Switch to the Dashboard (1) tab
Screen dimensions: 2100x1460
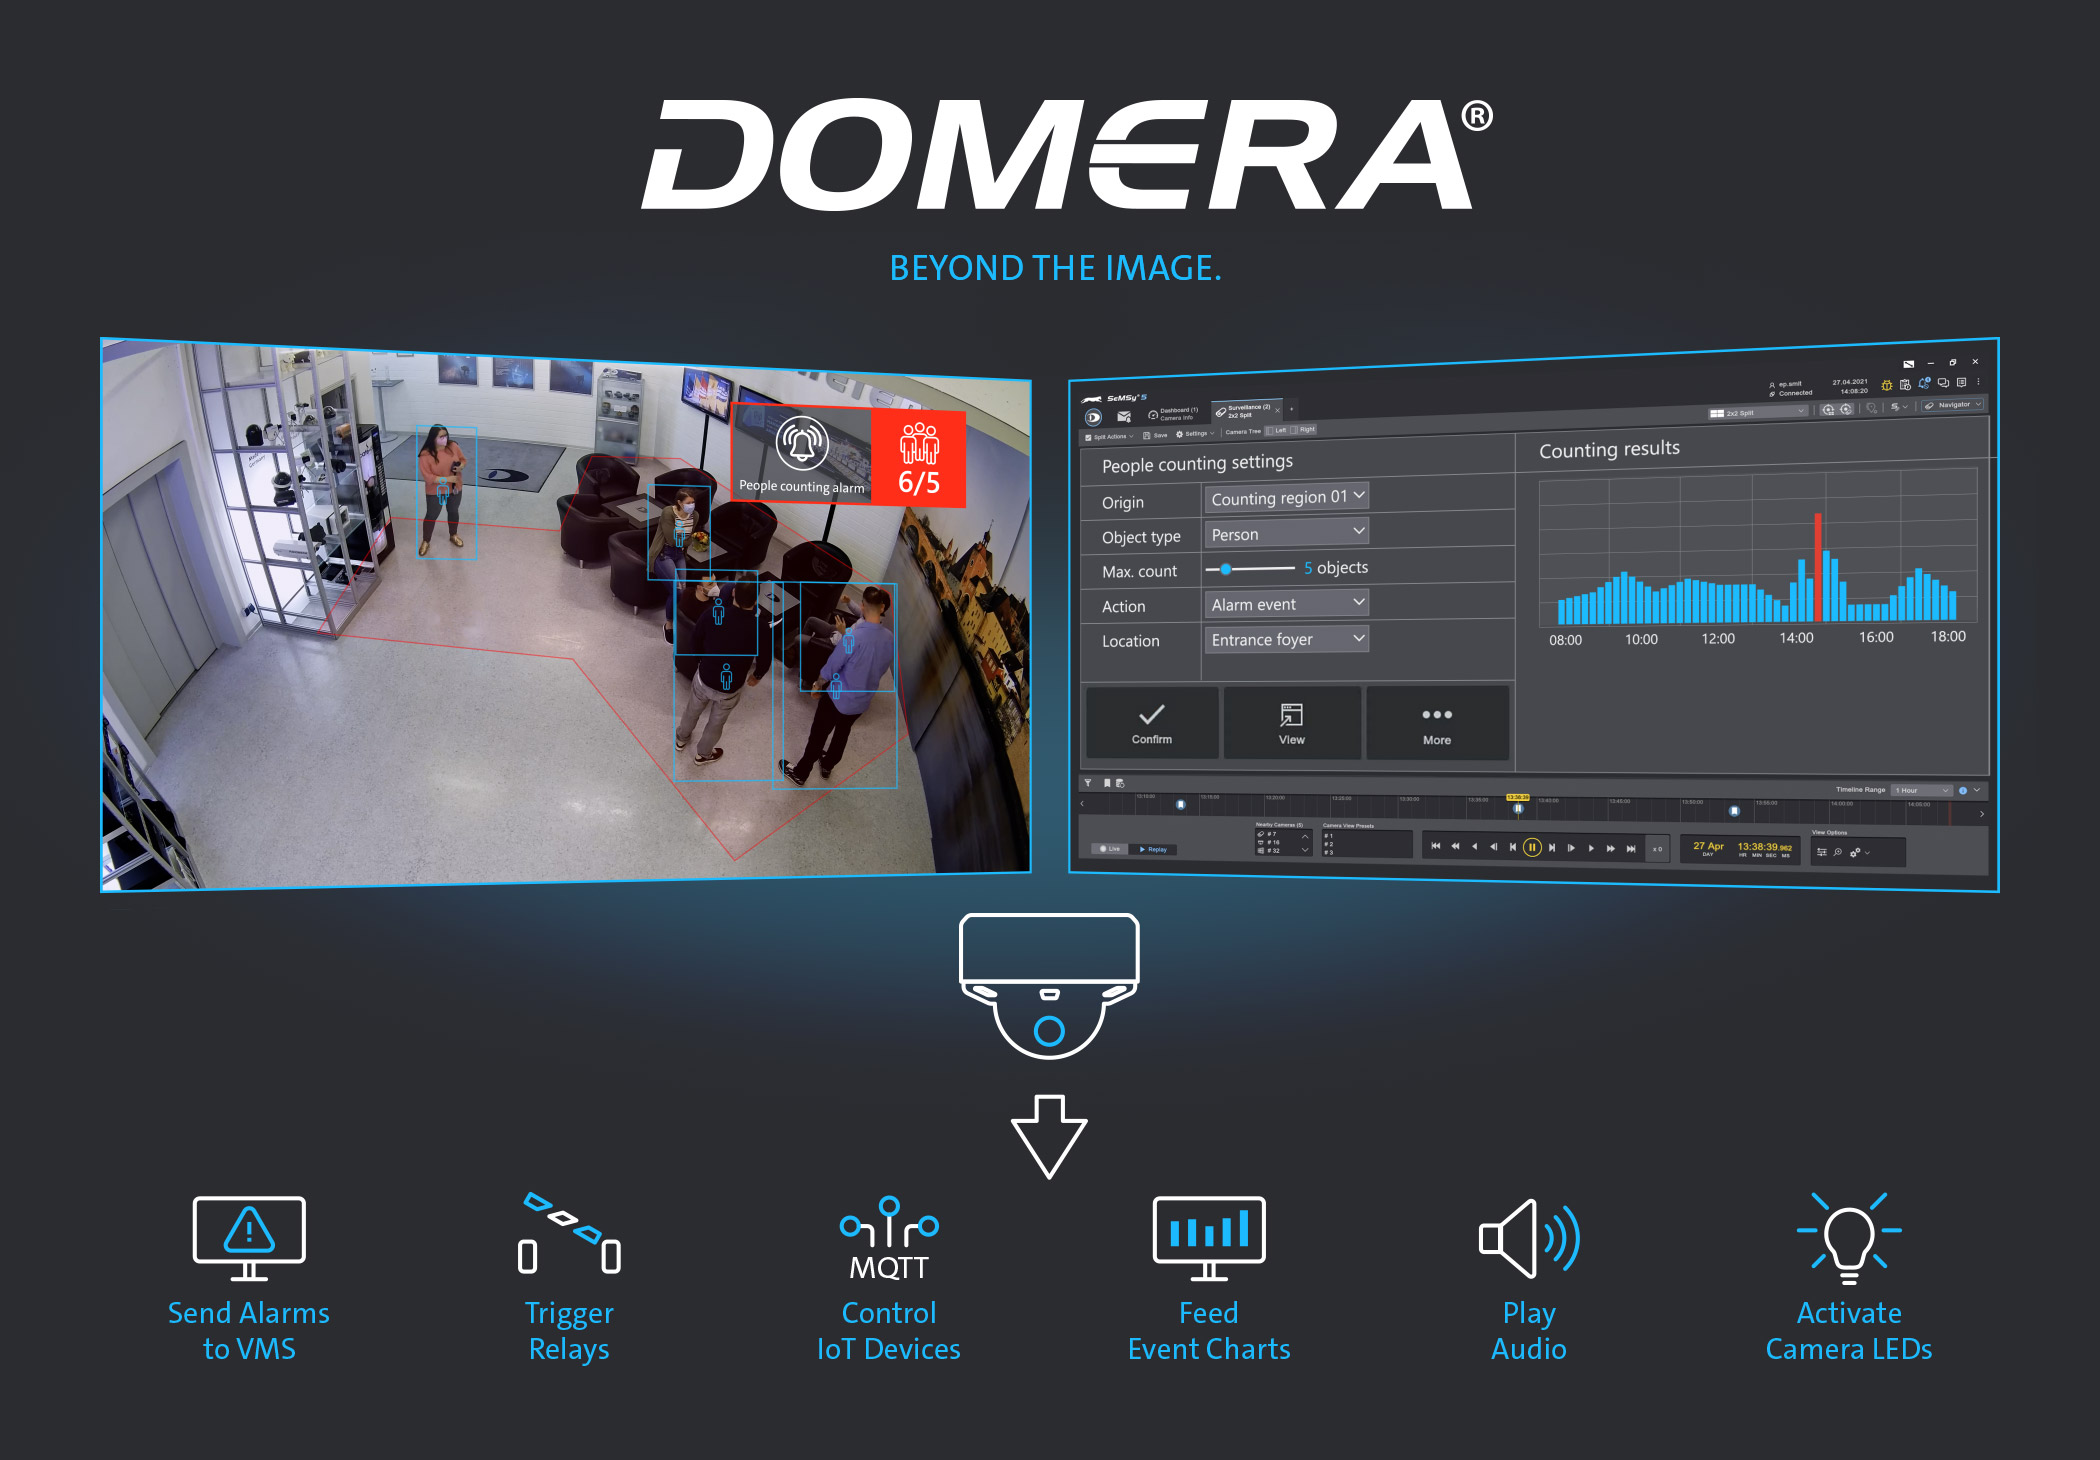(1174, 413)
